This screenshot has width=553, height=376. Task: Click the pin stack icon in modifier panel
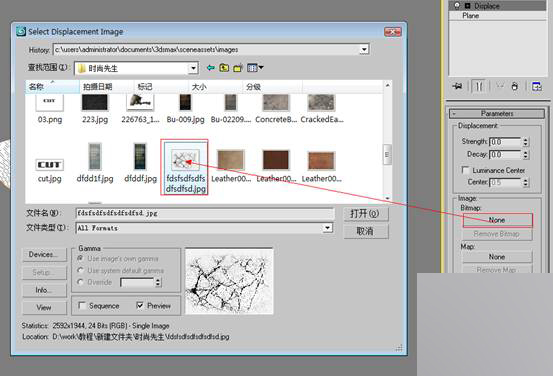click(457, 86)
